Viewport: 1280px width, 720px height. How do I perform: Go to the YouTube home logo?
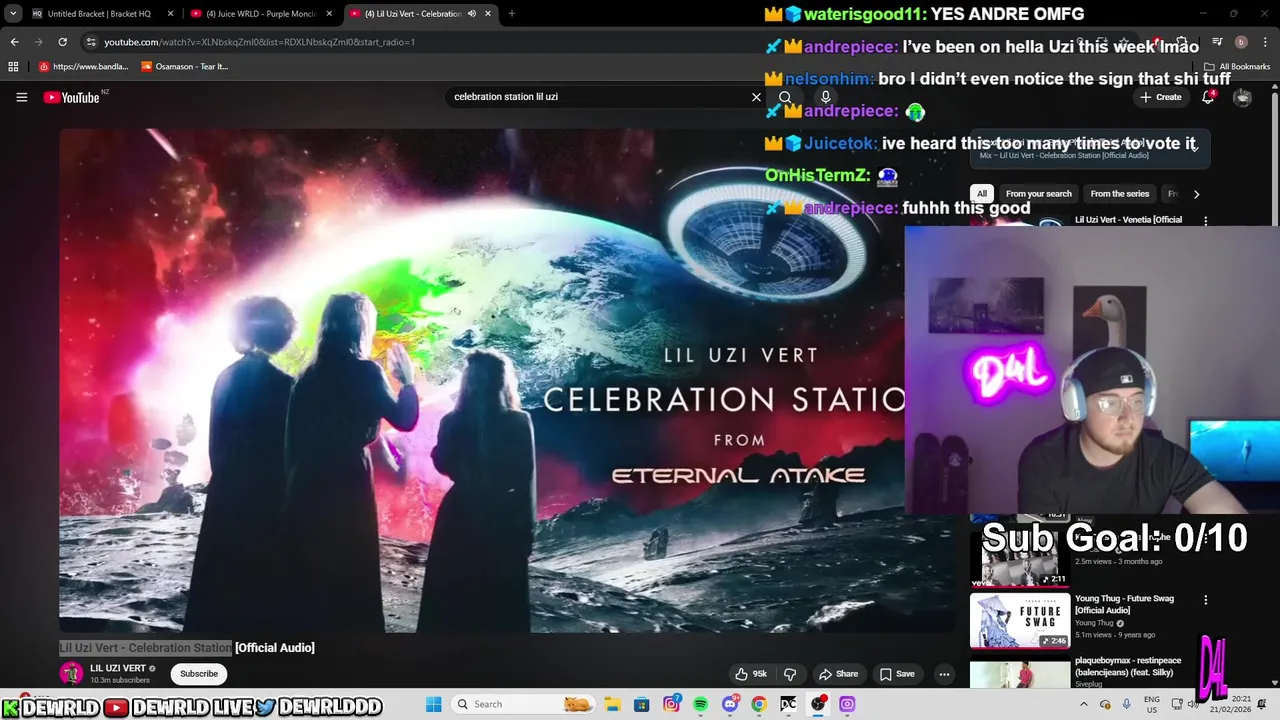click(x=72, y=97)
